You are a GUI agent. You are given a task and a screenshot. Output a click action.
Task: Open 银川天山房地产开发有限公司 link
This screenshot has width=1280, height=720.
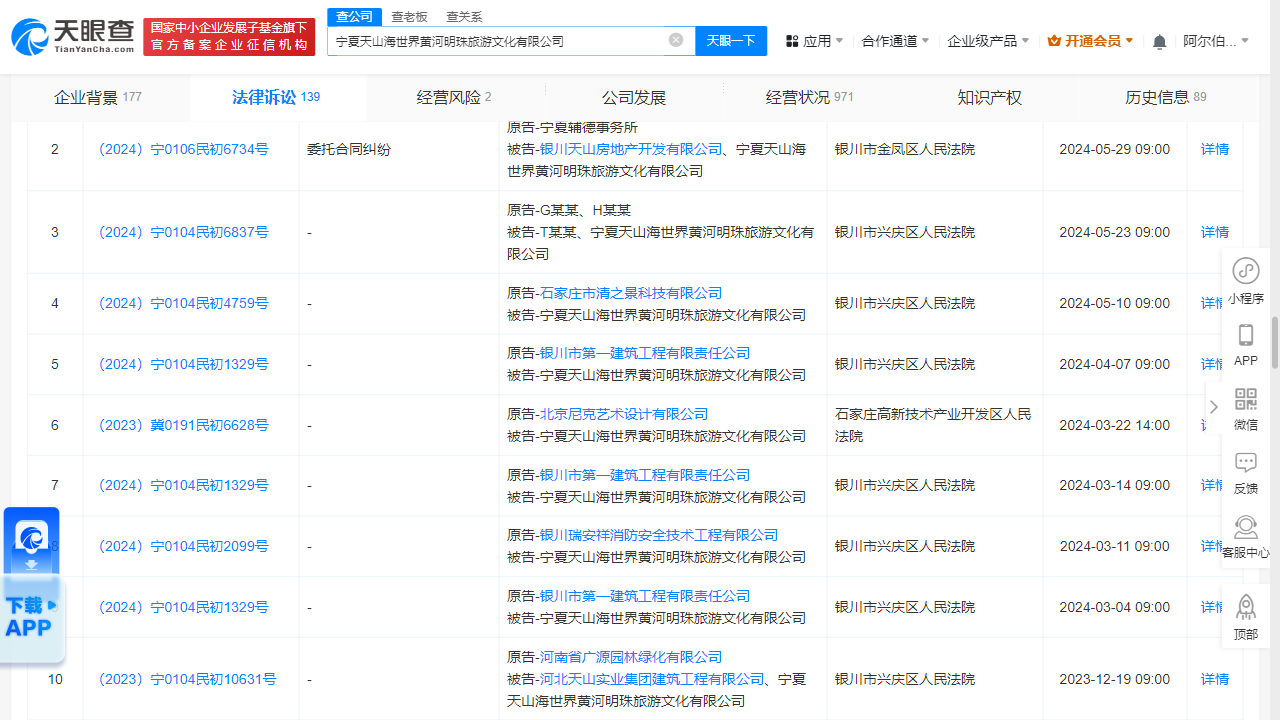click(631, 149)
